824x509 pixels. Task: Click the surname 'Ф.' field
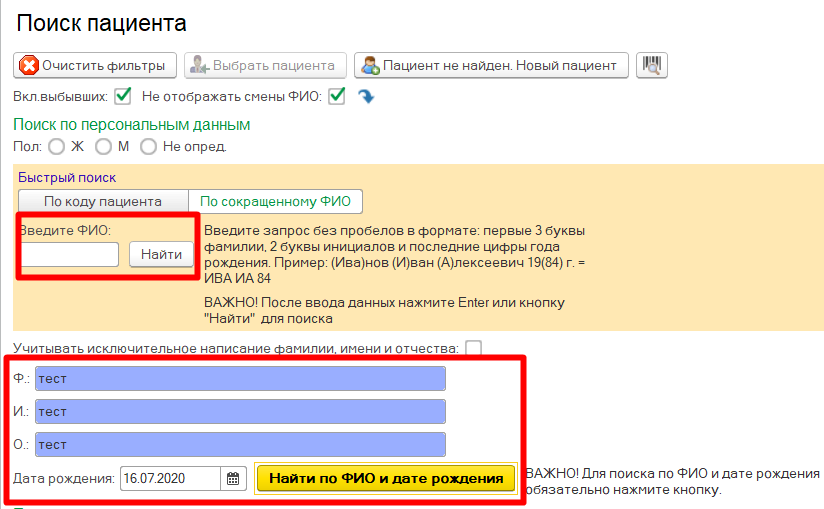coord(240,379)
